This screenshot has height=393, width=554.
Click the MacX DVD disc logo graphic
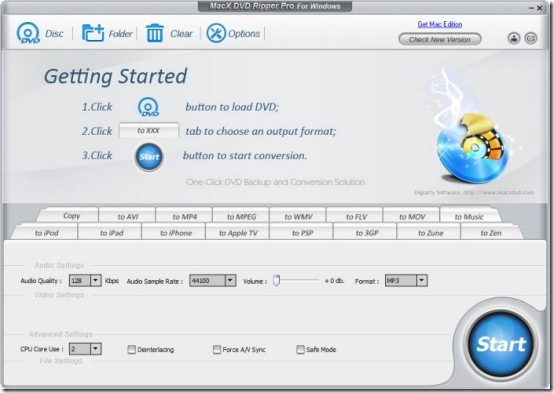473,148
